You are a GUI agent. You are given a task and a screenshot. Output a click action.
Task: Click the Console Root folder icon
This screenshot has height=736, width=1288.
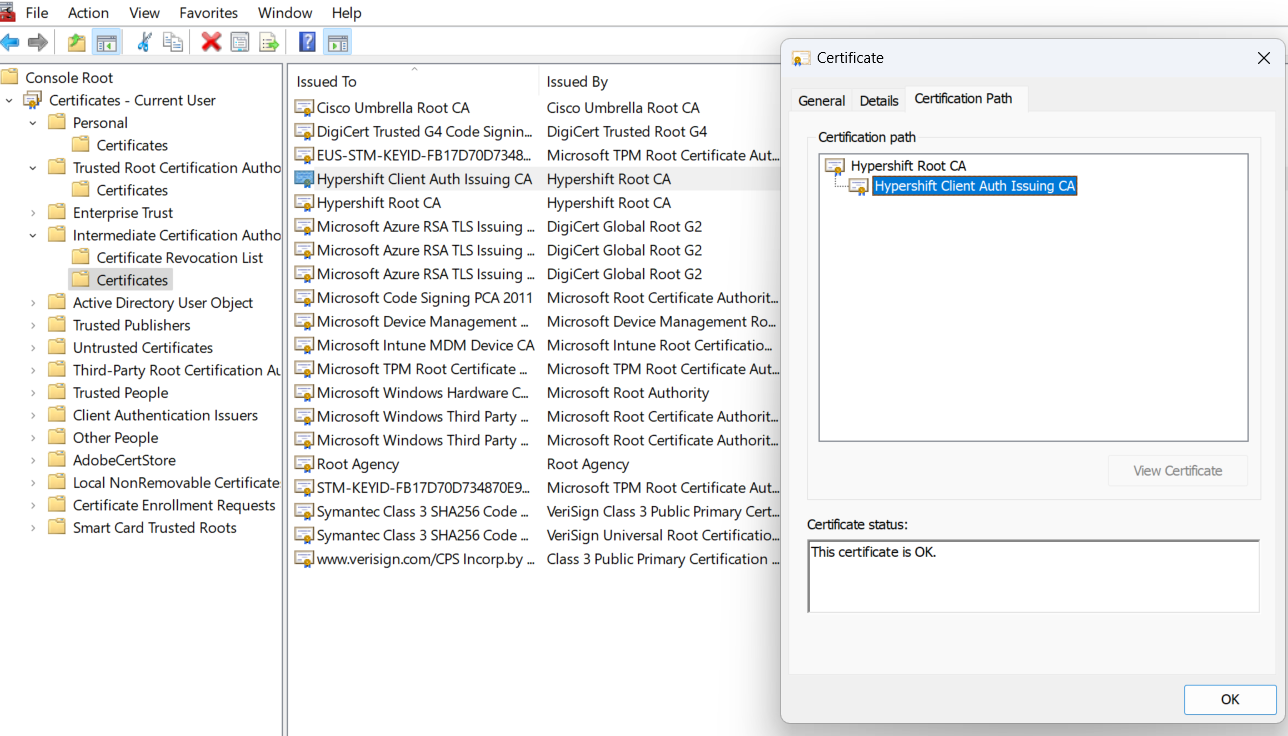(x=10, y=77)
